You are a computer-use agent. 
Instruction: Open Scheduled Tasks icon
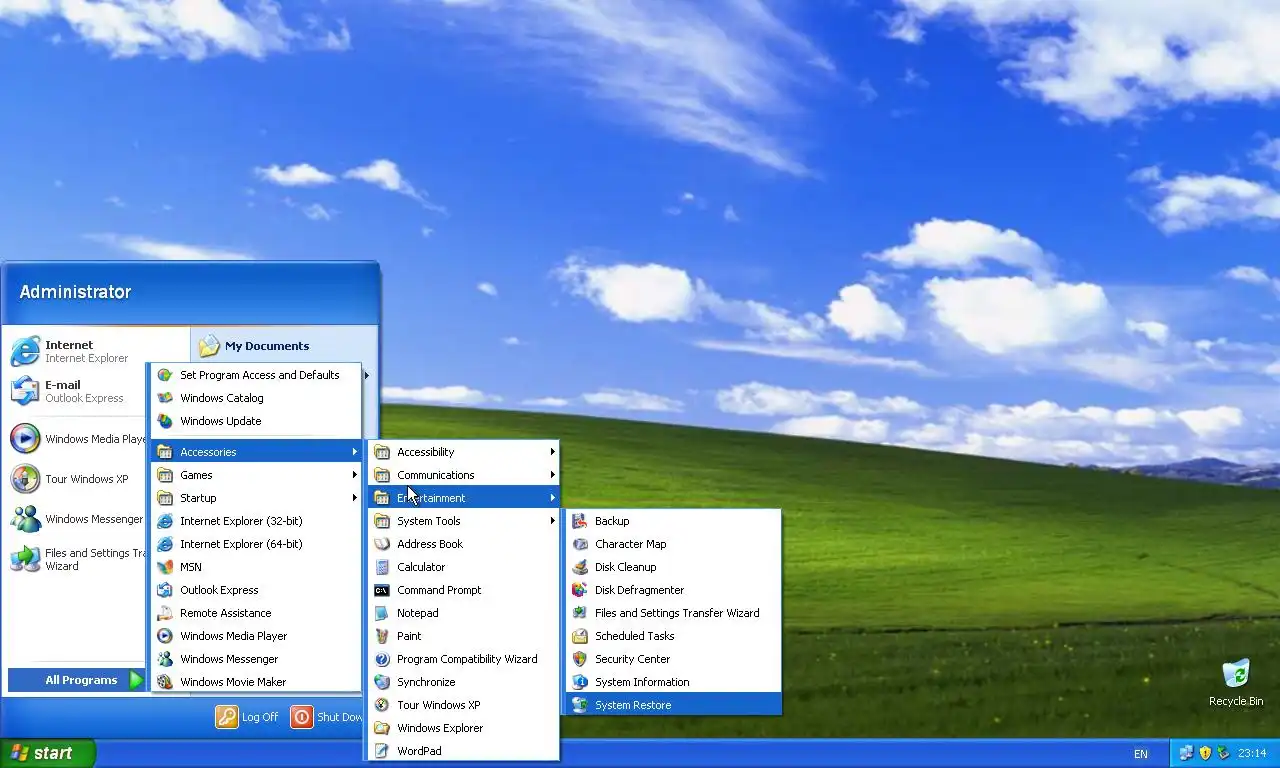[x=580, y=636]
